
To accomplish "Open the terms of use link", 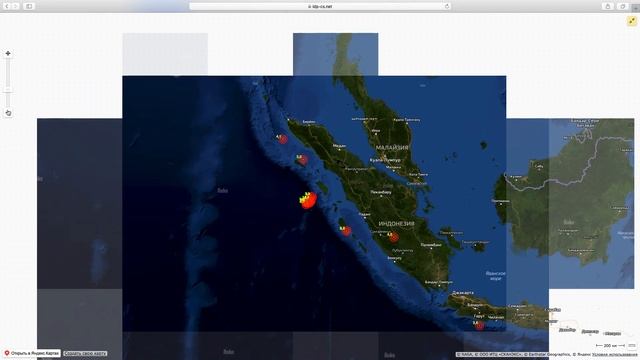I will (616, 355).
